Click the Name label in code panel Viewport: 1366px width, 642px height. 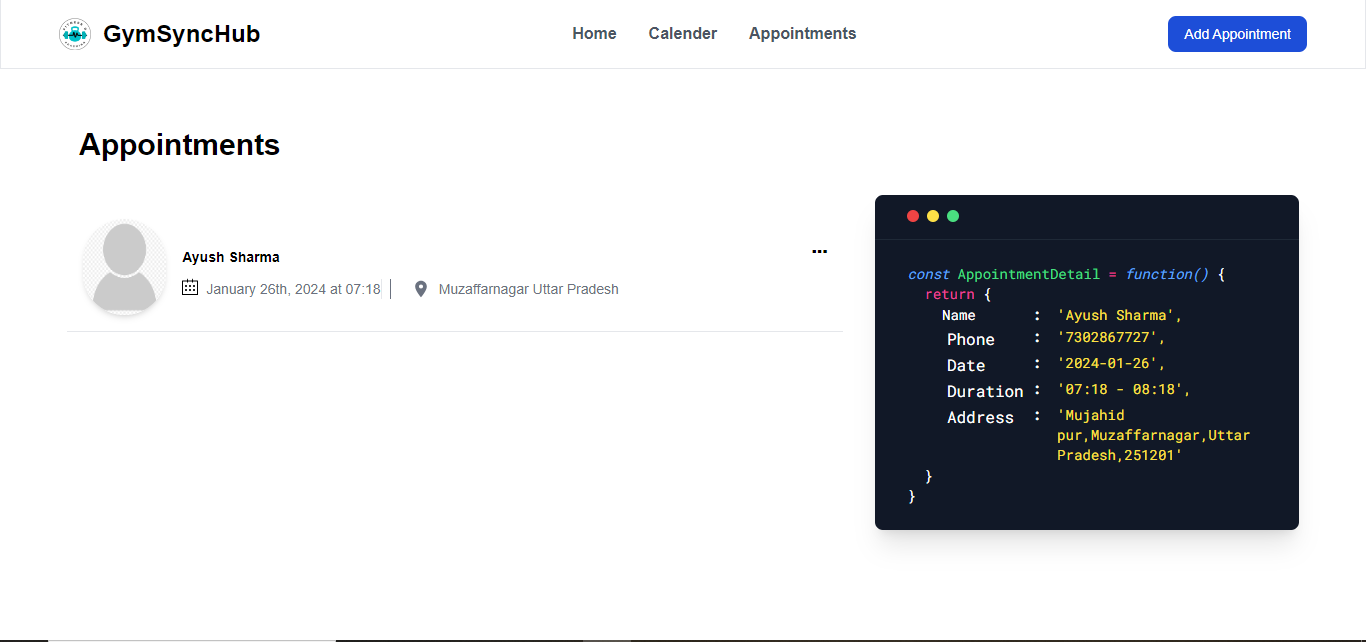959,315
